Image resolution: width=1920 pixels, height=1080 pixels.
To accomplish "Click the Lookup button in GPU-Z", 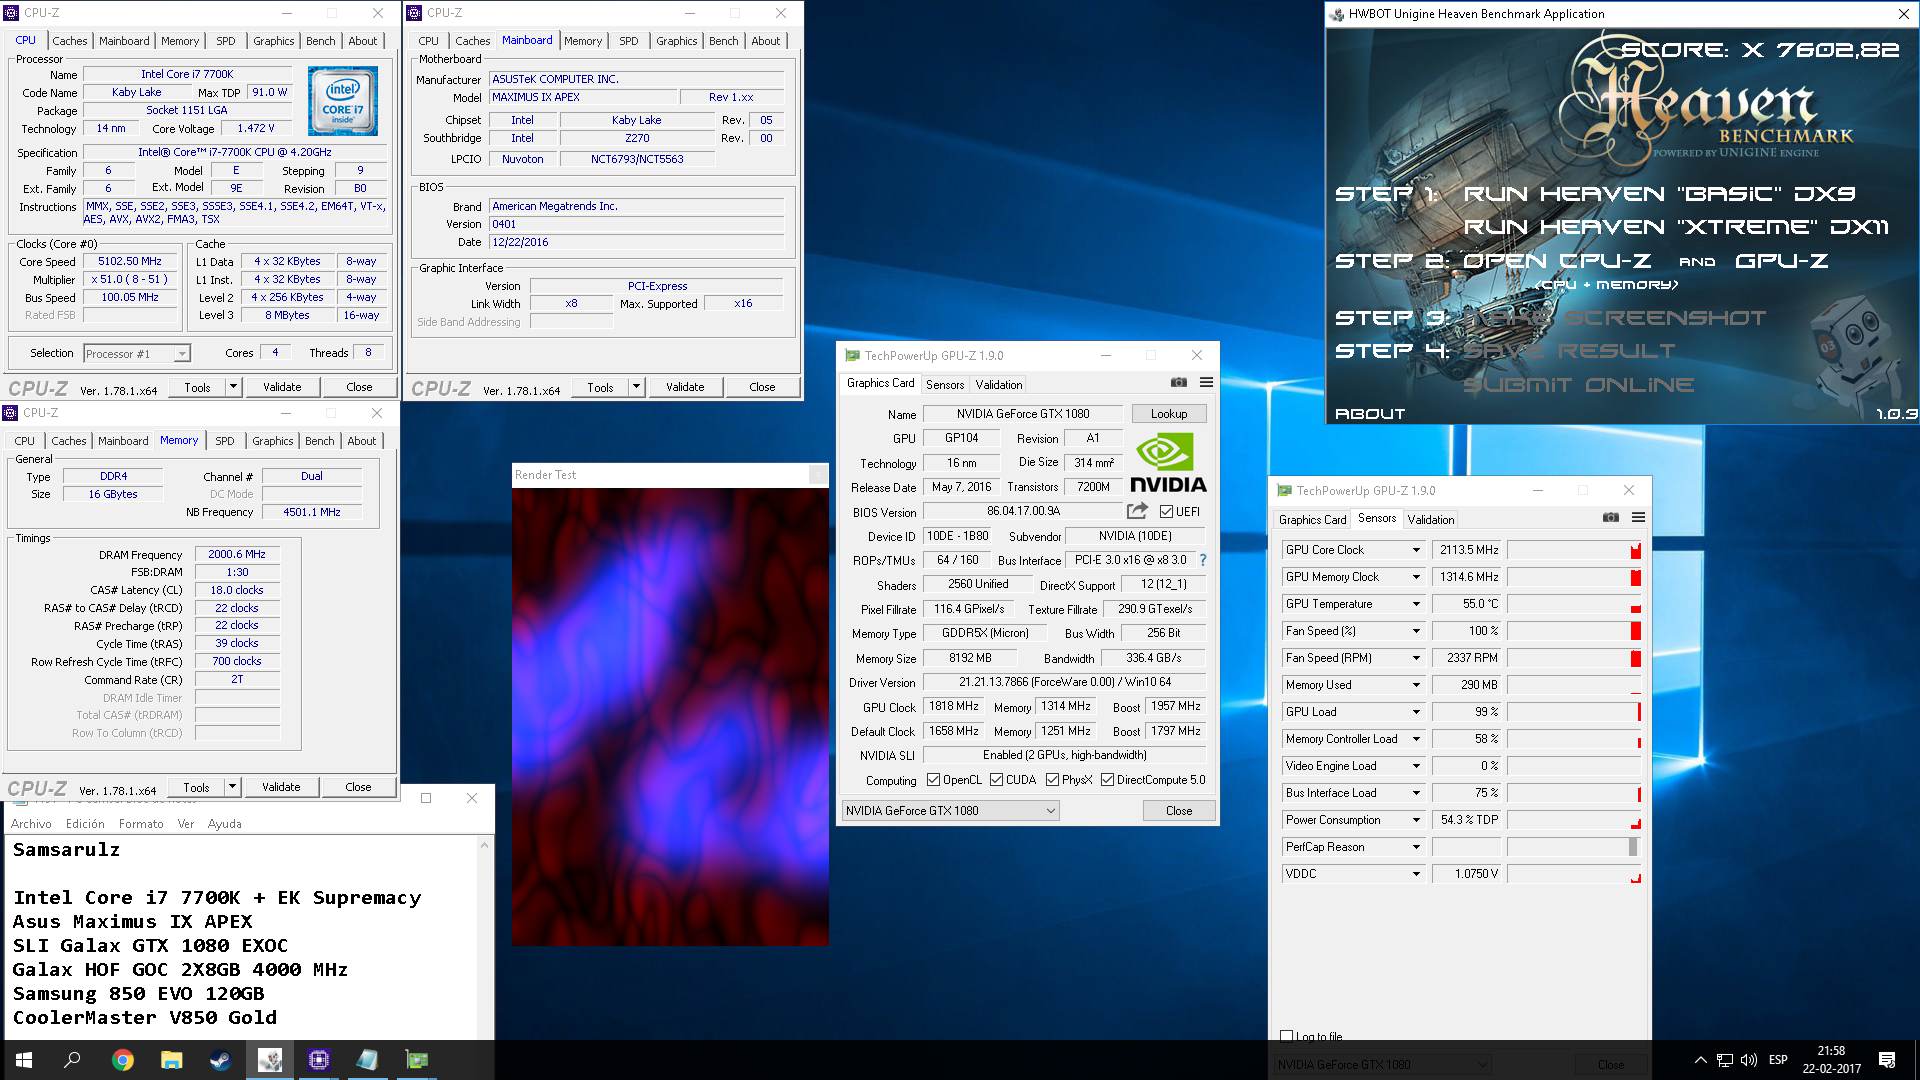I will [x=1169, y=413].
